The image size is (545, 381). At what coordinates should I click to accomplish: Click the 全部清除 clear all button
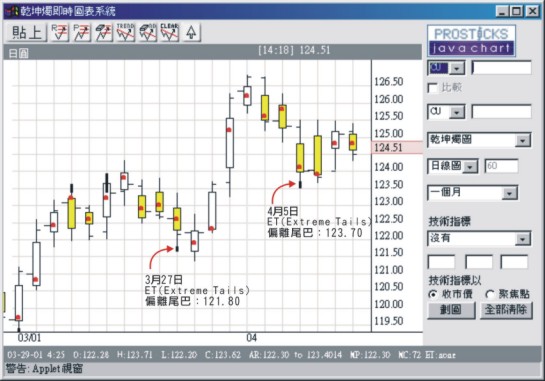(506, 310)
